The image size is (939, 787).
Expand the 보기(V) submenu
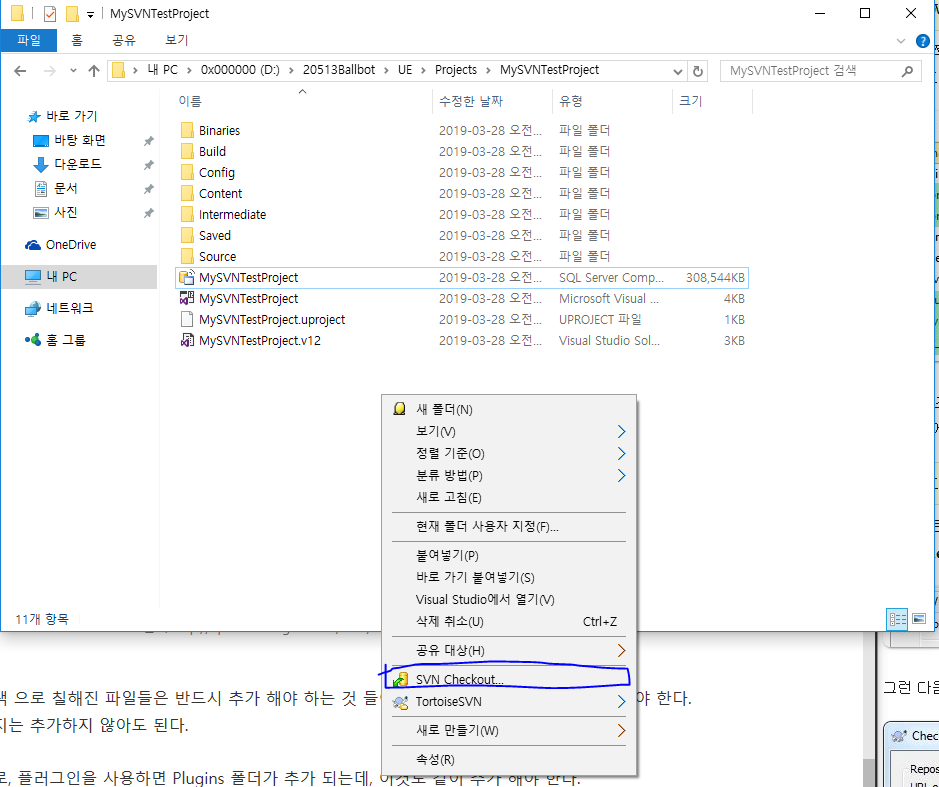pos(621,431)
